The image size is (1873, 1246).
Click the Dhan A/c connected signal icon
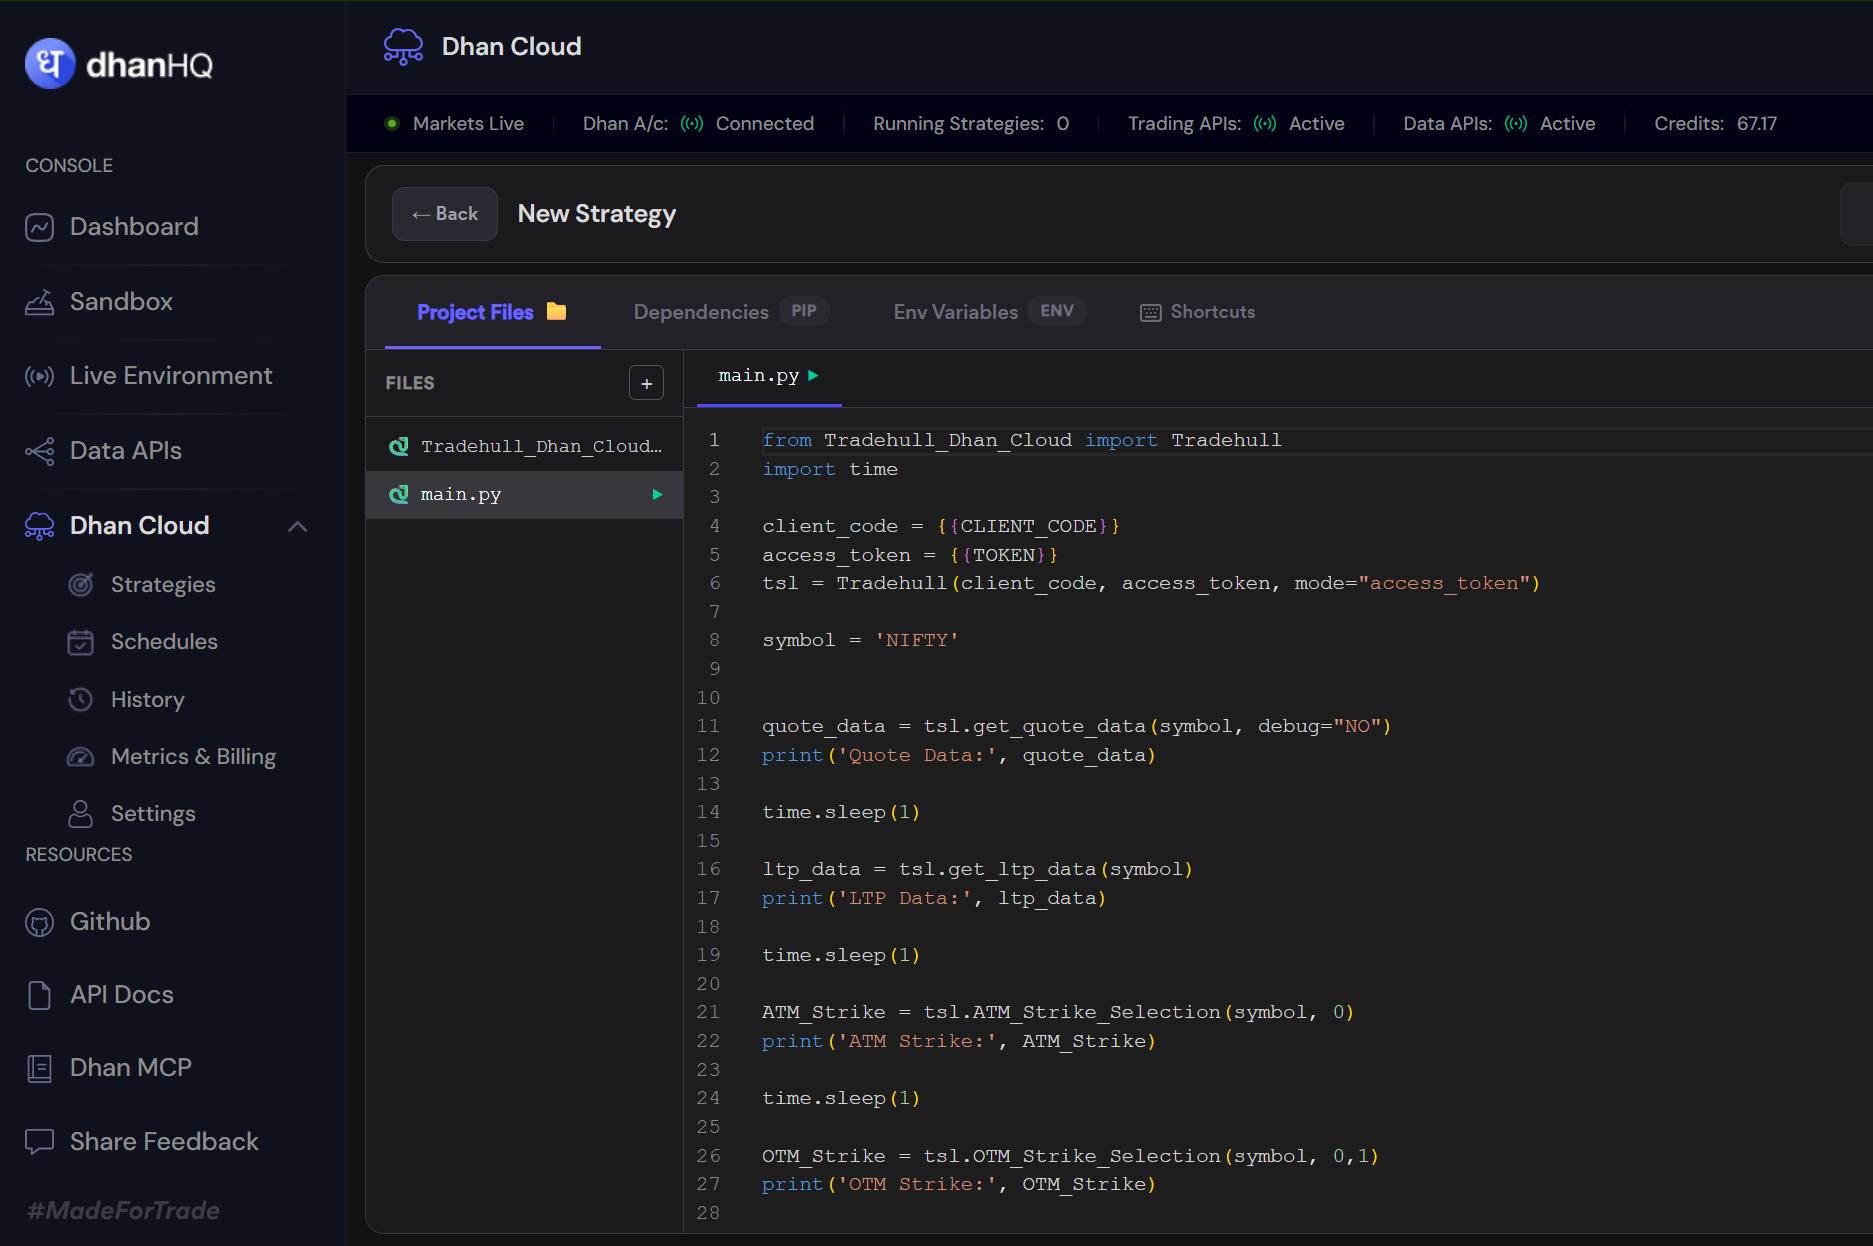click(692, 124)
